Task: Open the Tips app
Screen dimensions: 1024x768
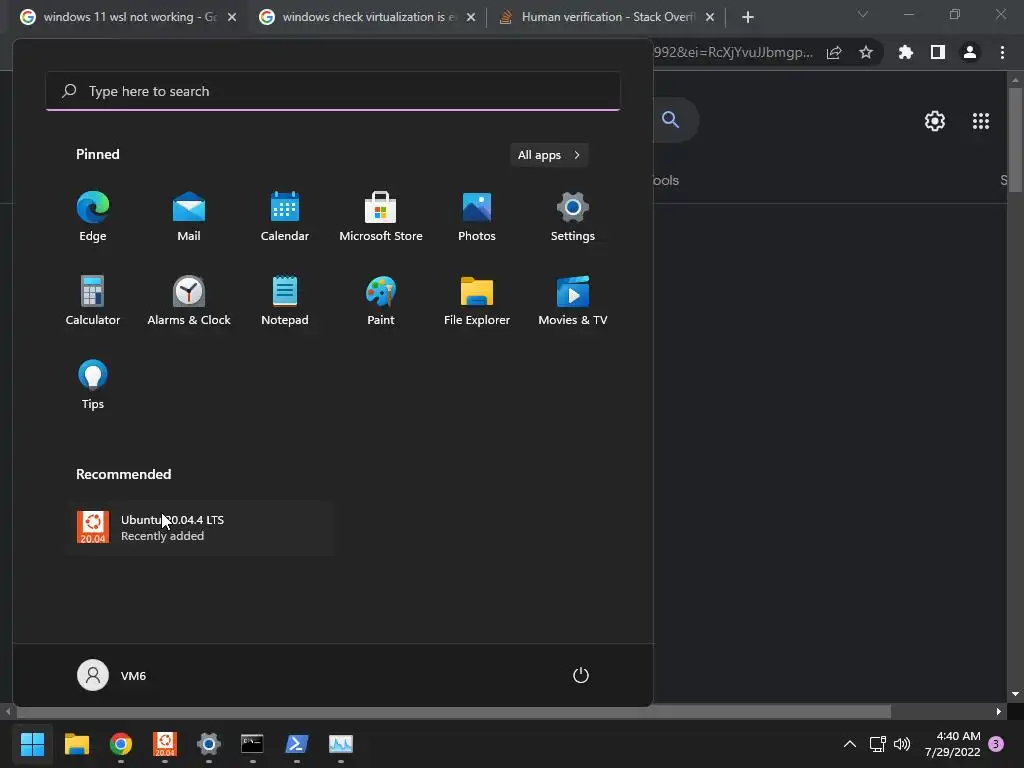Action: tap(93, 385)
